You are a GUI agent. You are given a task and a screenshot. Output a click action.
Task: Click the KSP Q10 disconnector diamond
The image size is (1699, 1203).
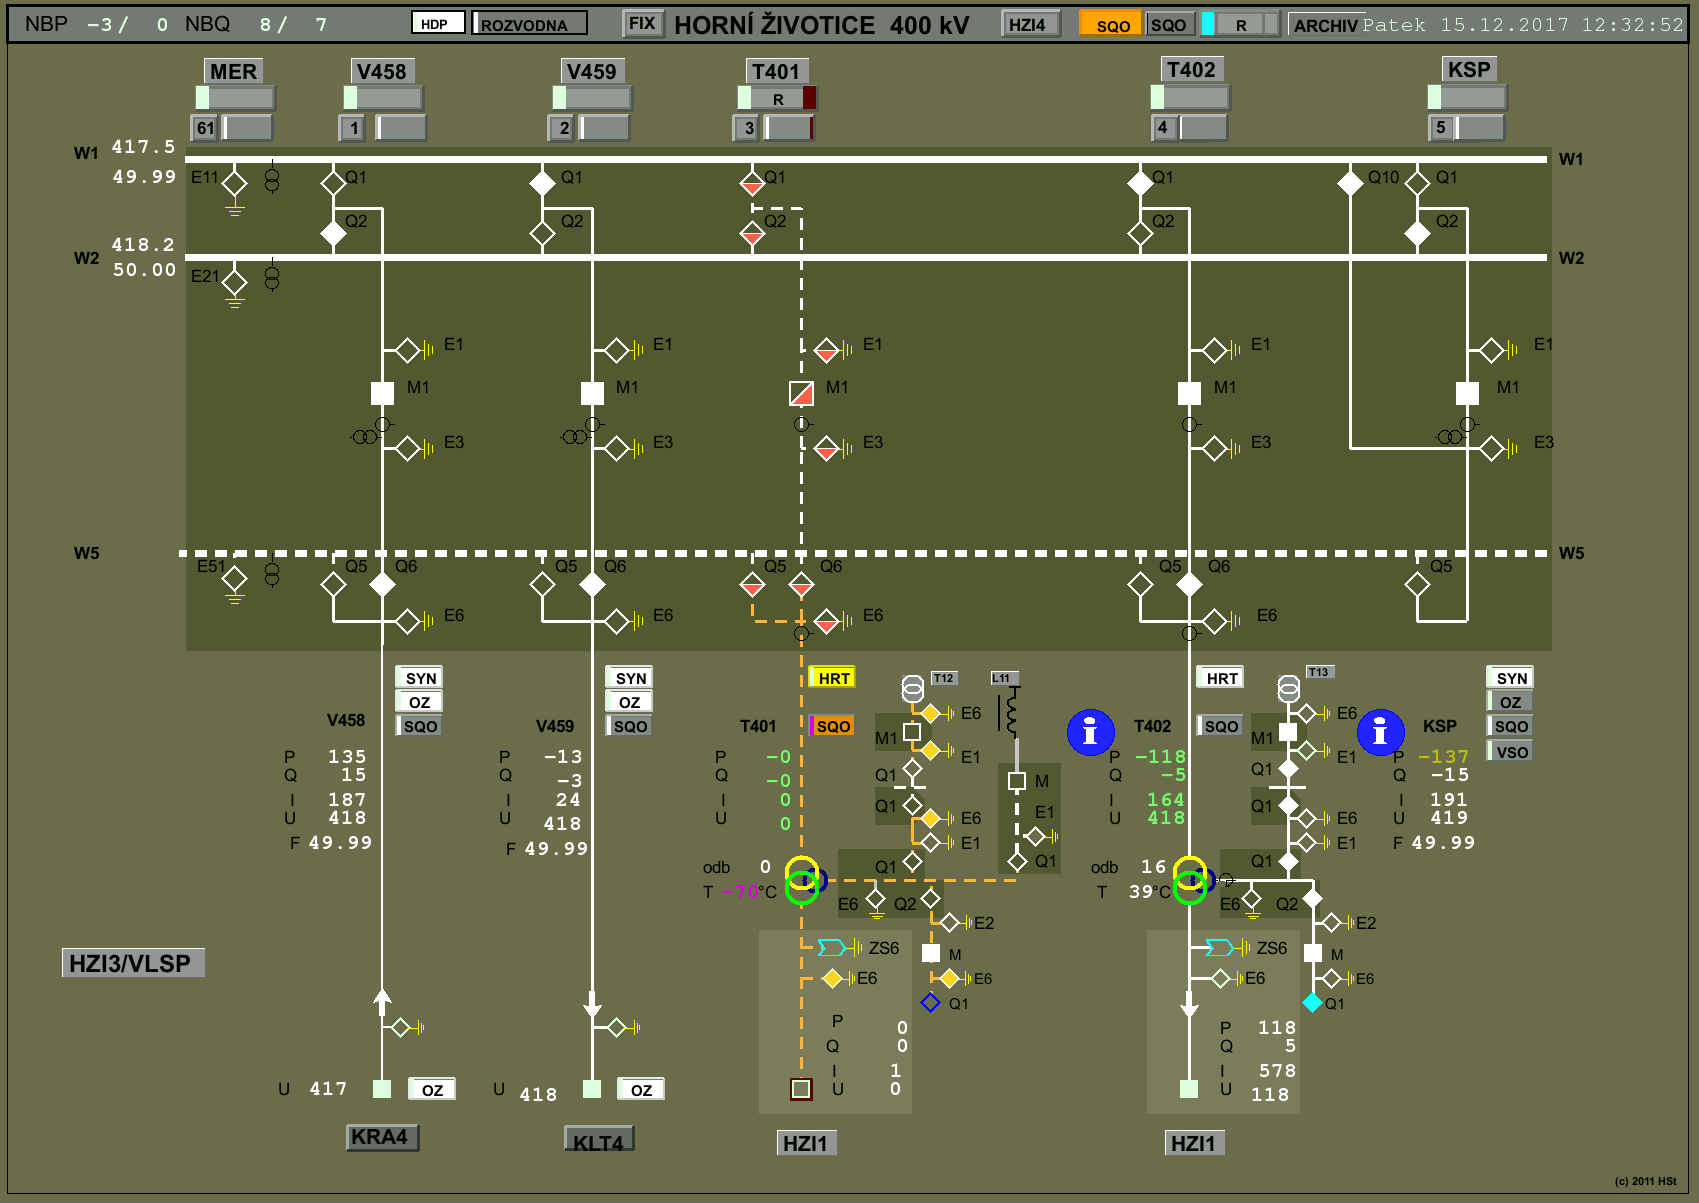(x=1350, y=183)
